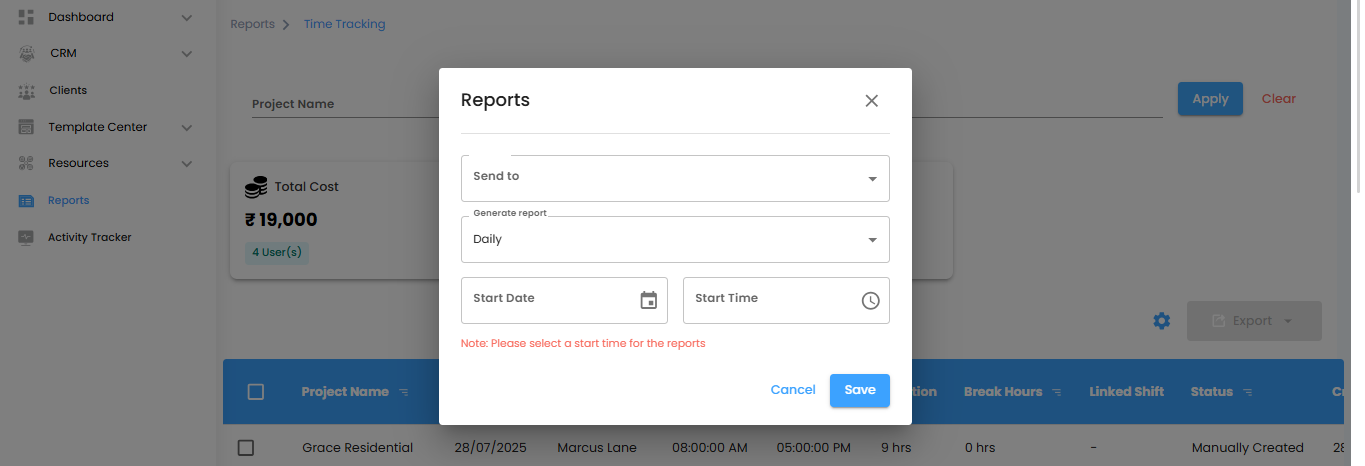Click Break Hours column filter icon
1365x466 pixels.
(x=1056, y=392)
